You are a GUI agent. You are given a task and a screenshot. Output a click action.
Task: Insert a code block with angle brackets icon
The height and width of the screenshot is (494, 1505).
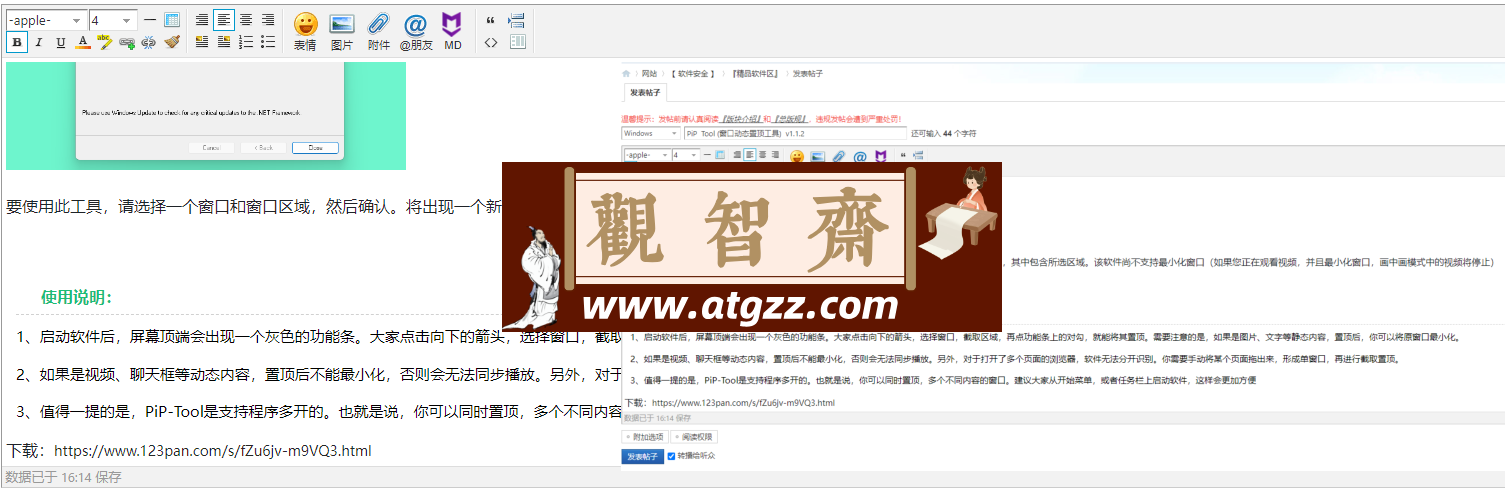[491, 42]
